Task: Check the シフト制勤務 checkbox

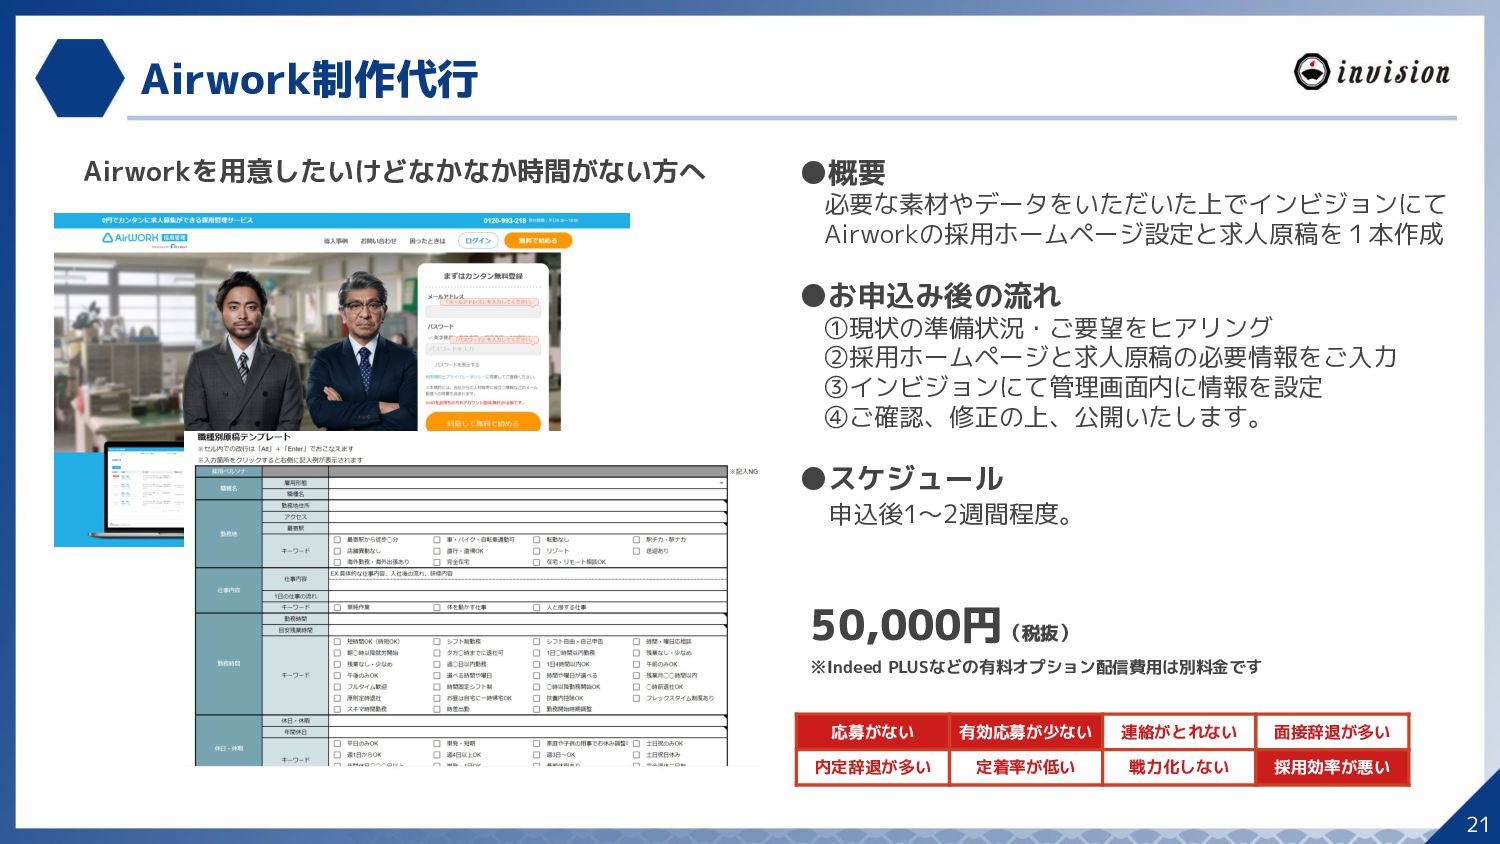Action: click(437, 642)
